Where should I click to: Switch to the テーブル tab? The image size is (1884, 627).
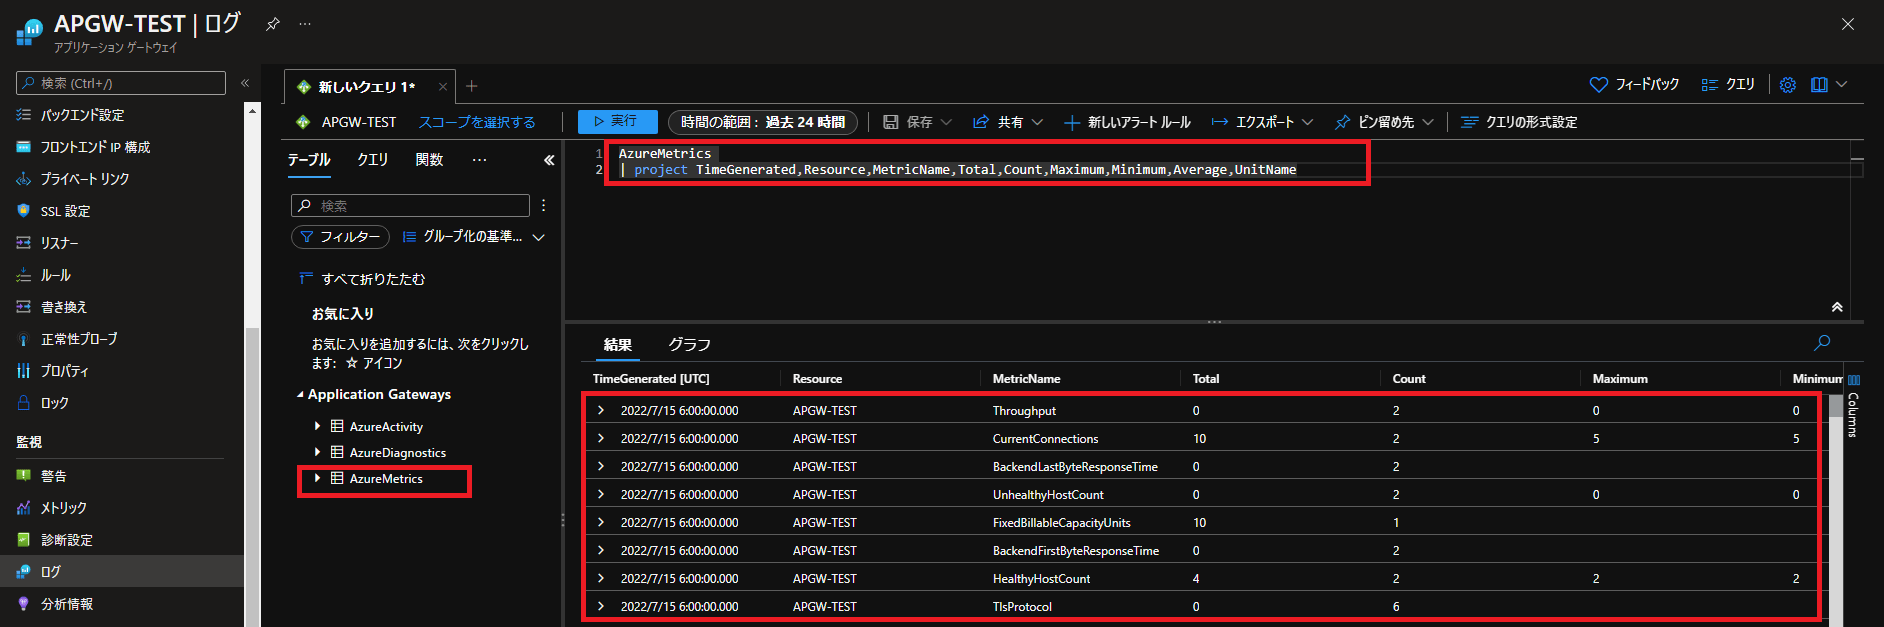click(309, 160)
